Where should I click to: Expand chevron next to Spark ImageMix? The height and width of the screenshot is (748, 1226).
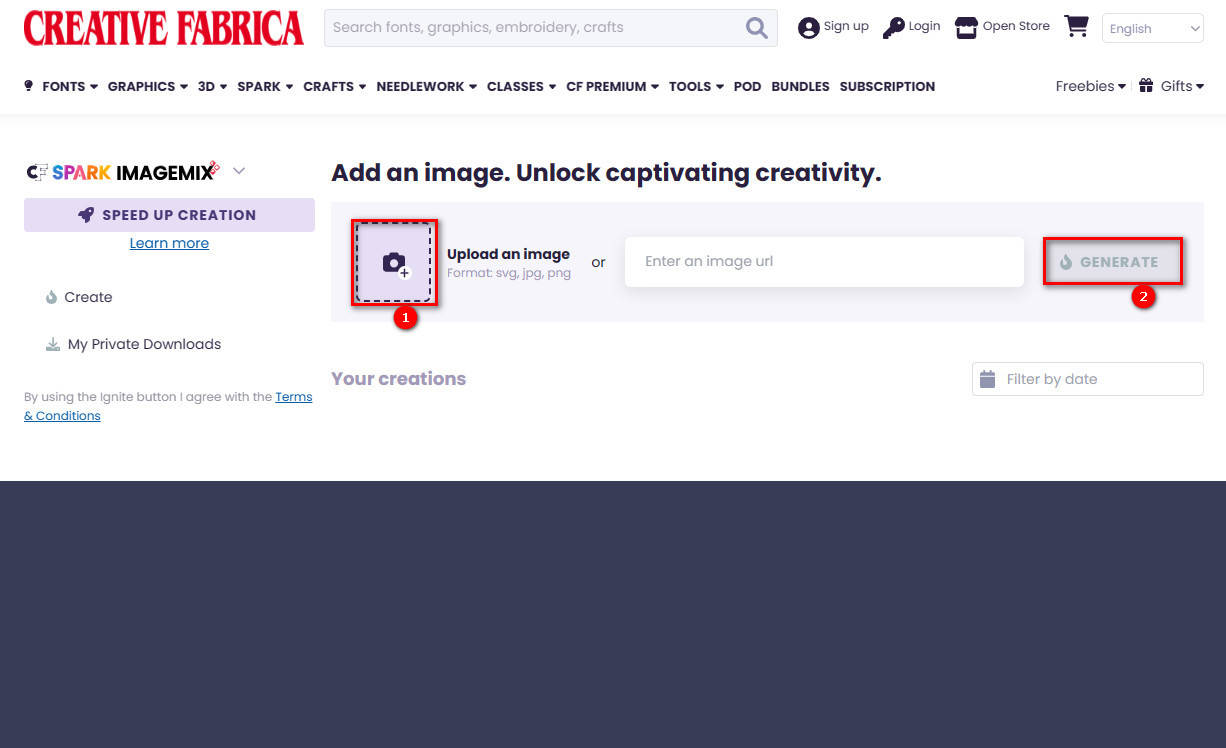pyautogui.click(x=239, y=171)
